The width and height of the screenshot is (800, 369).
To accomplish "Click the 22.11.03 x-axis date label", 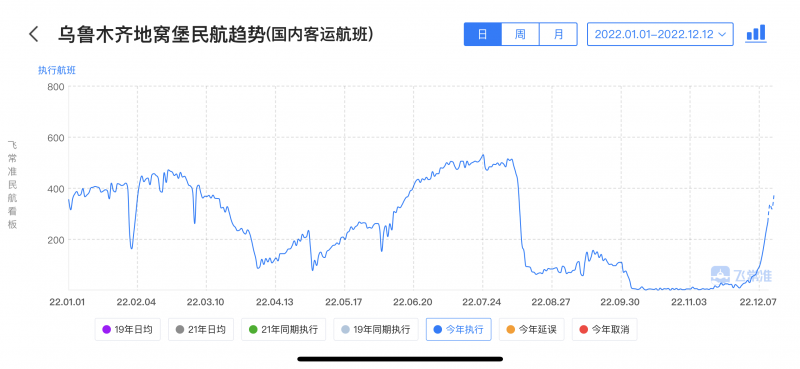I will 690,302.
